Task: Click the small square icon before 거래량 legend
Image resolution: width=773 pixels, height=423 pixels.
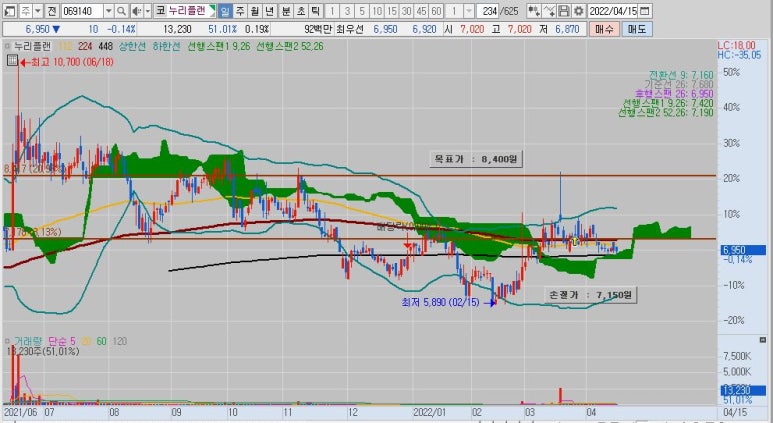Action: (x=7, y=341)
